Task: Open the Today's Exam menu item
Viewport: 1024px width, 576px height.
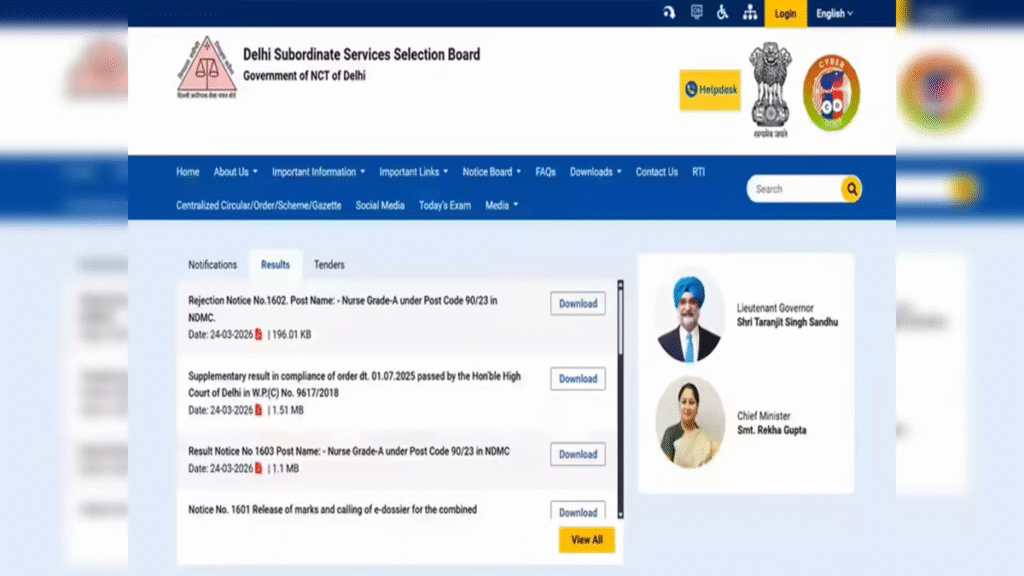Action: click(445, 205)
